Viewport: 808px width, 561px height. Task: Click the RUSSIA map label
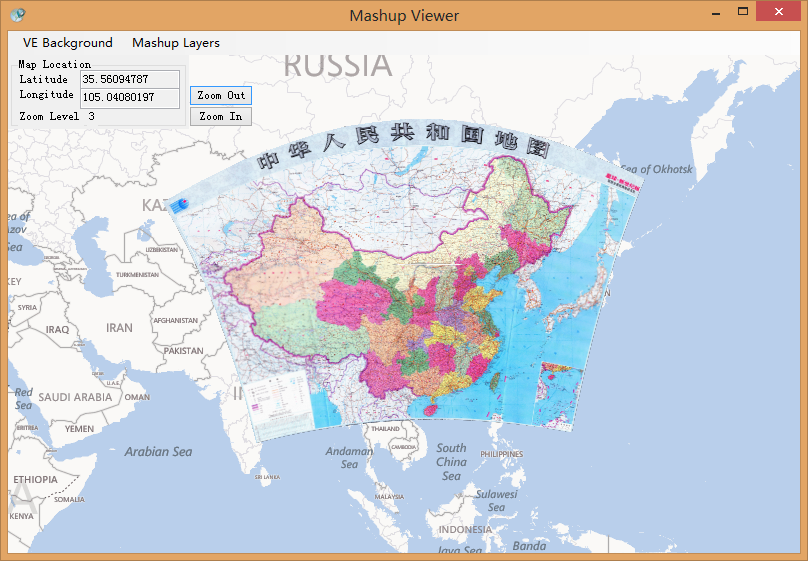click(x=338, y=65)
